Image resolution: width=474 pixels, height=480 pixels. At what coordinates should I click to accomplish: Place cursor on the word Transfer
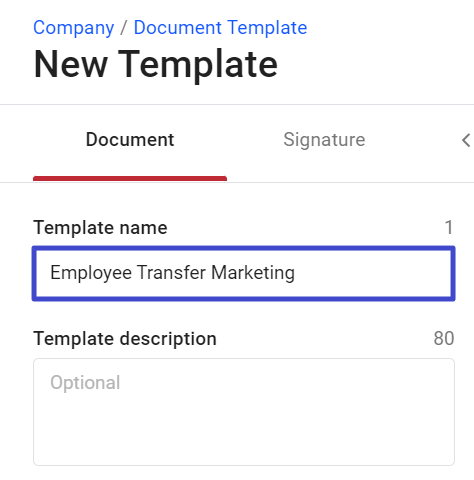tap(171, 272)
